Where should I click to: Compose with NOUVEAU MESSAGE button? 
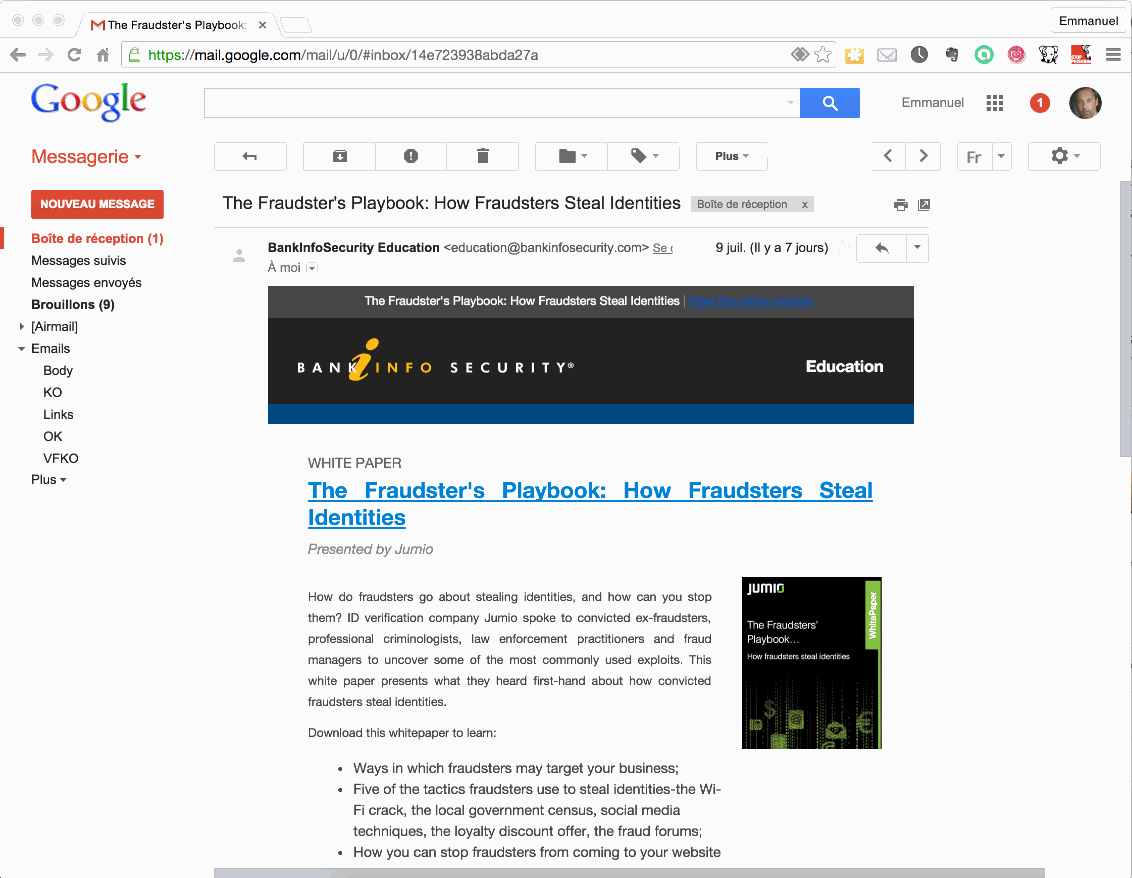[x=97, y=204]
